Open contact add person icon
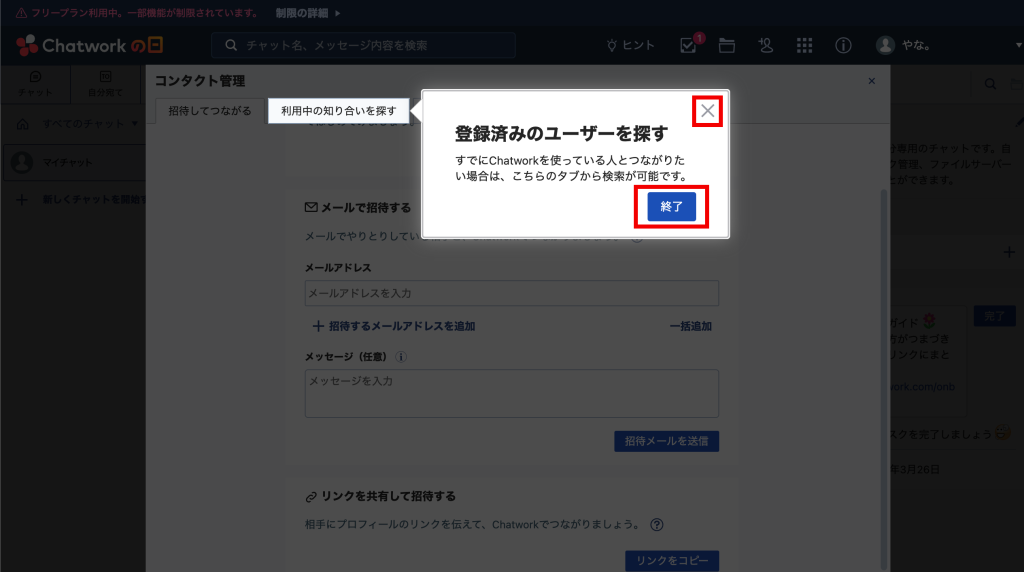This screenshot has width=1024, height=572. click(x=765, y=45)
